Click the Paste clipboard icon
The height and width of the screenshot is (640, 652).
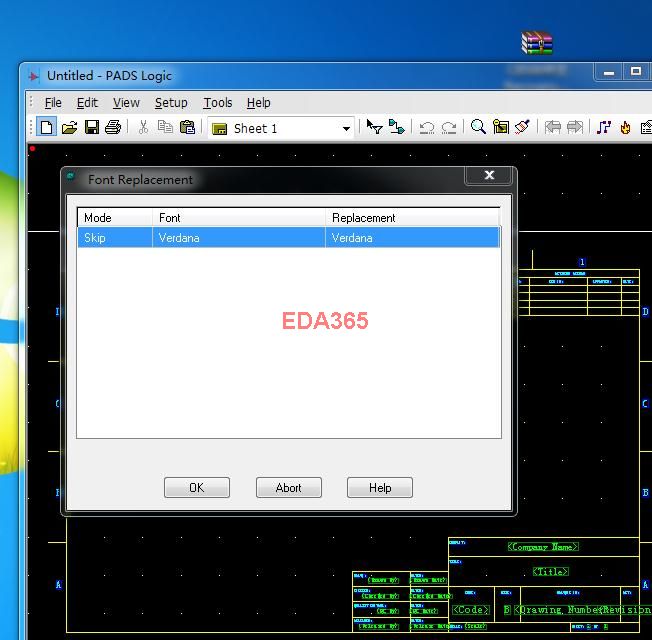[187, 127]
